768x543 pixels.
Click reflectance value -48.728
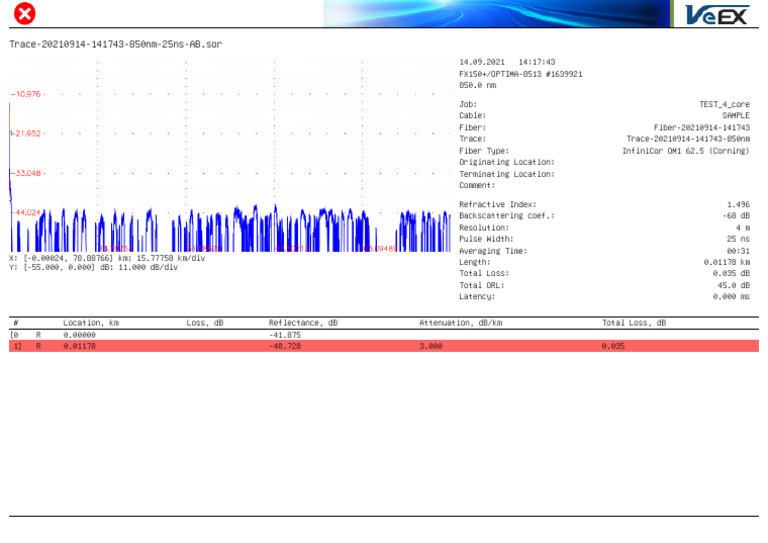(285, 346)
